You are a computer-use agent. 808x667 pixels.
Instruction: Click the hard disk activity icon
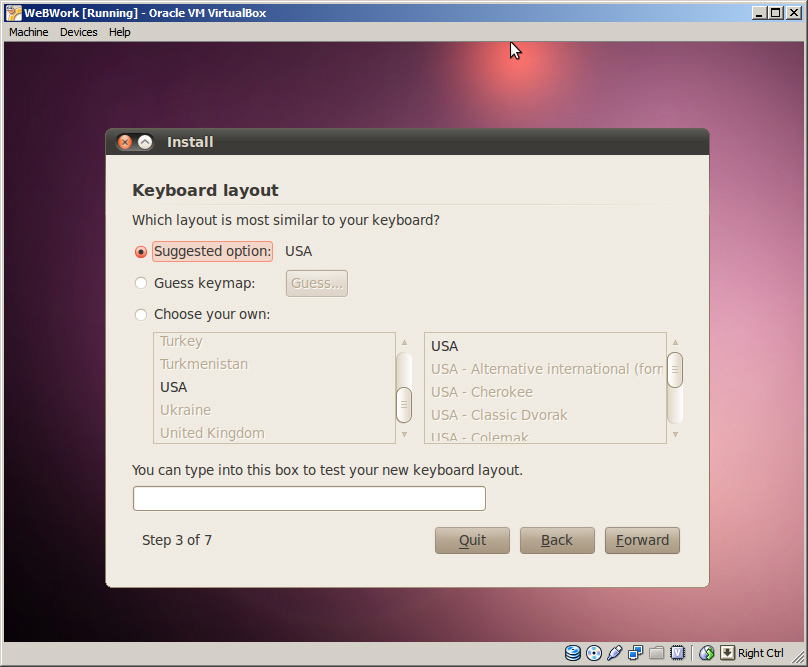point(573,653)
